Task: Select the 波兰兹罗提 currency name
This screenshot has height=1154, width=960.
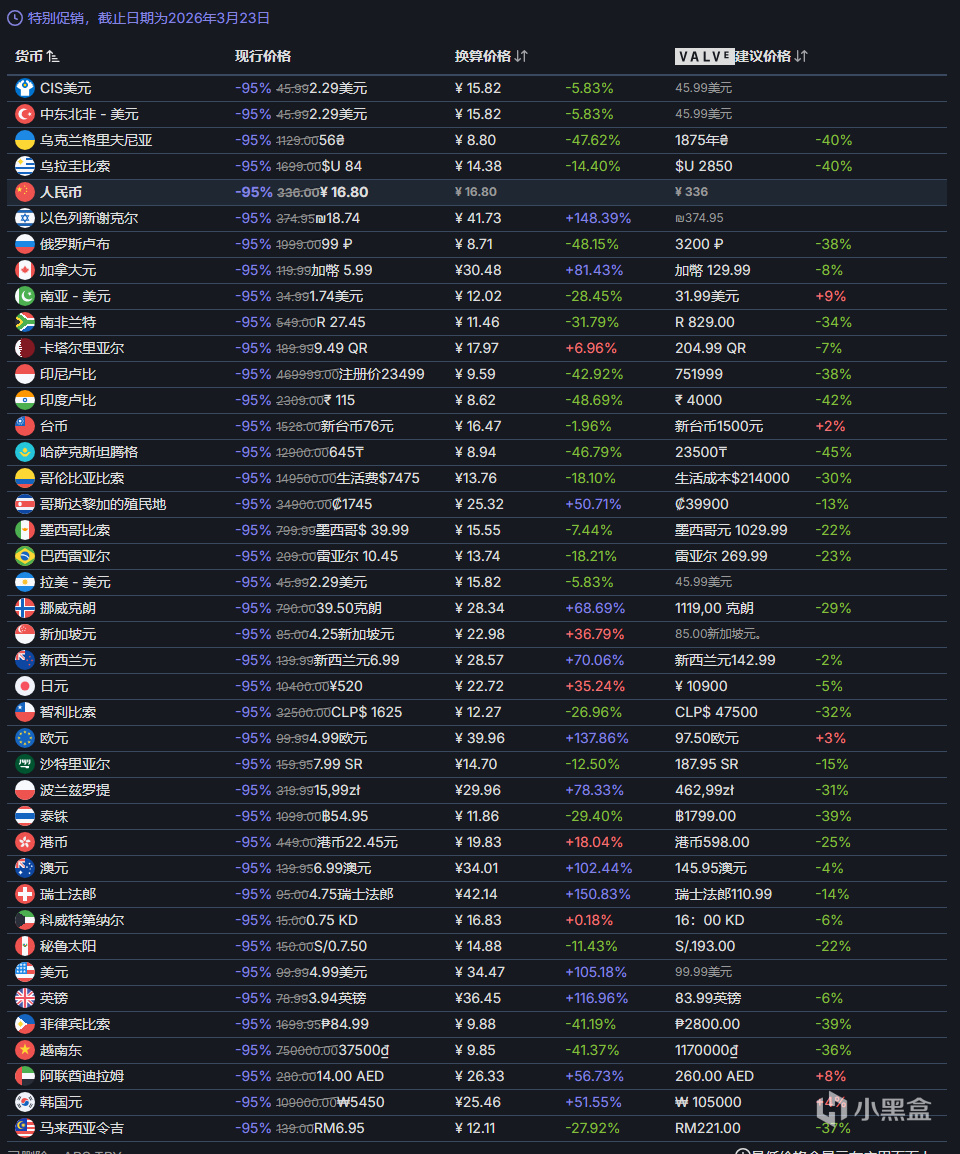Action: point(75,790)
